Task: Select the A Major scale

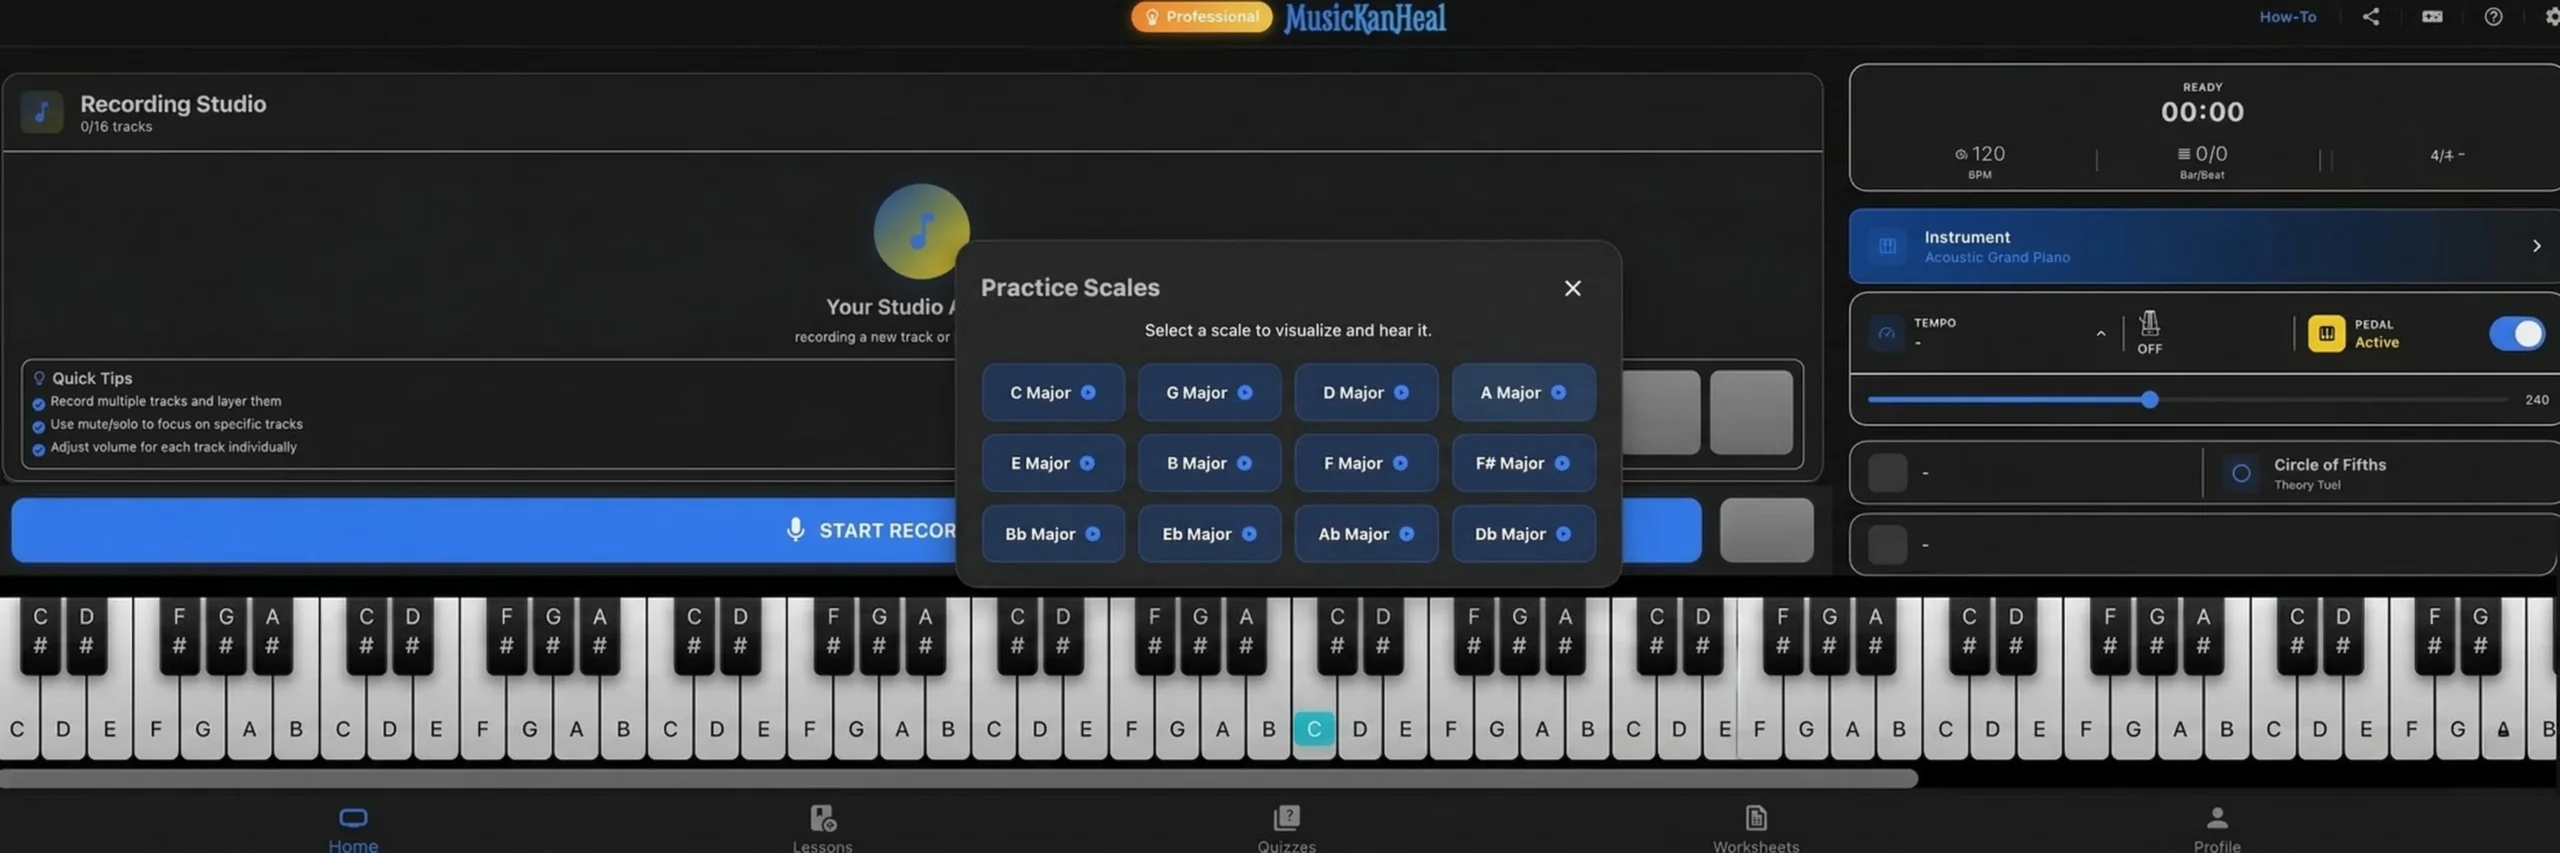Action: [1523, 392]
